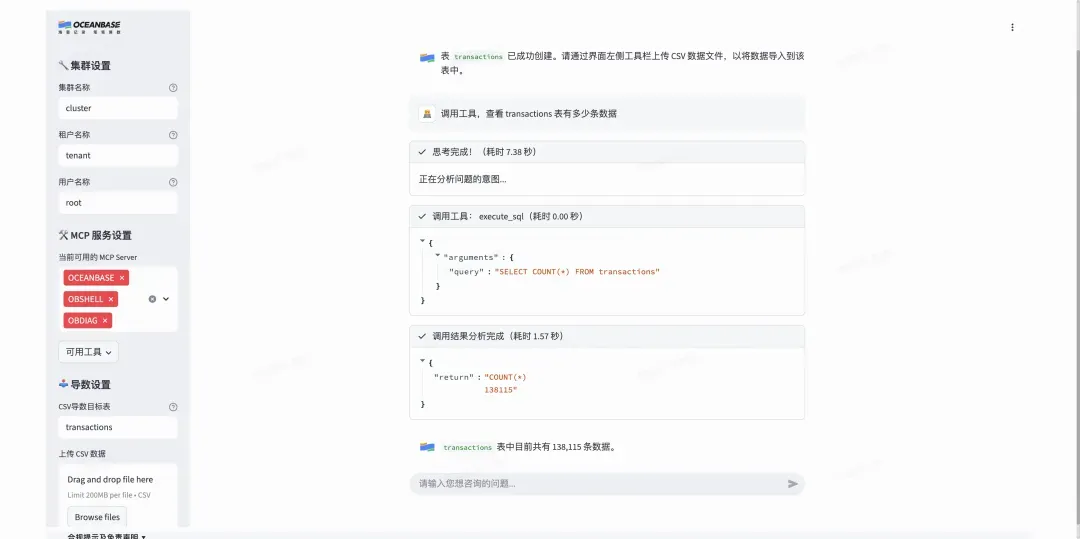
Task: Click the 上传 CSV 数据 label
Action: 82,454
